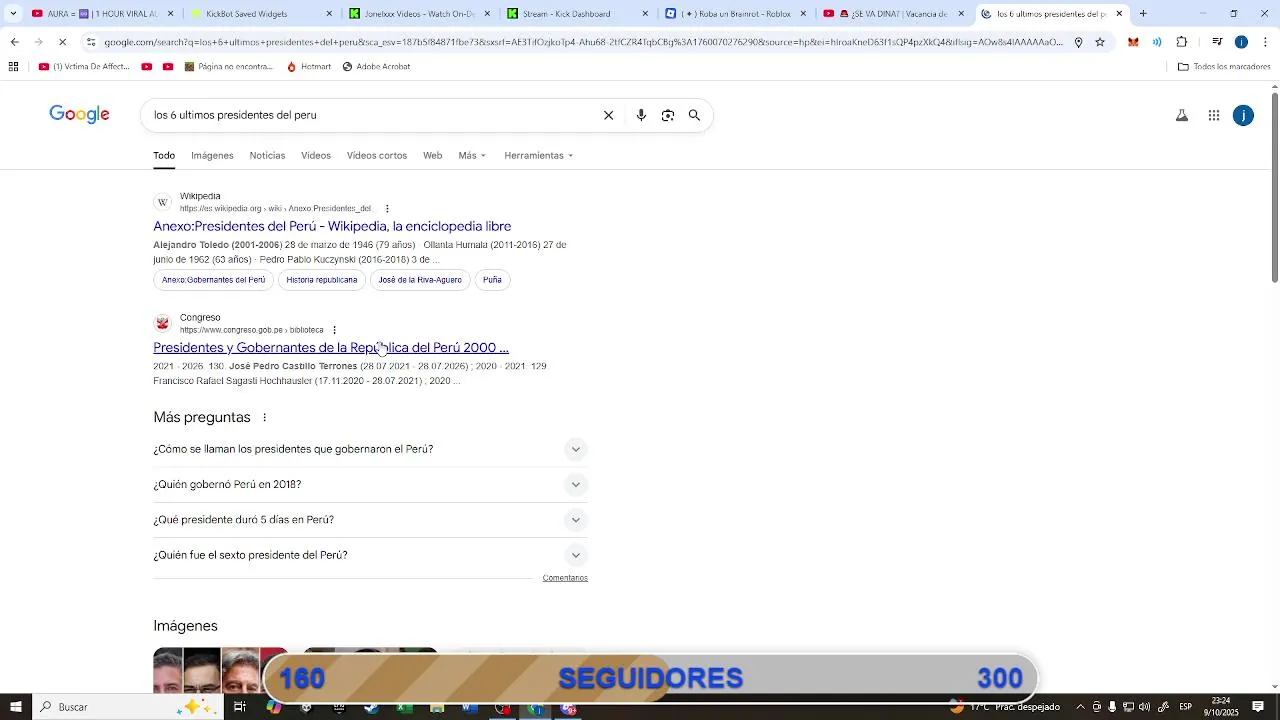Clear the search box with the X icon
The height and width of the screenshot is (720, 1280).
point(608,115)
